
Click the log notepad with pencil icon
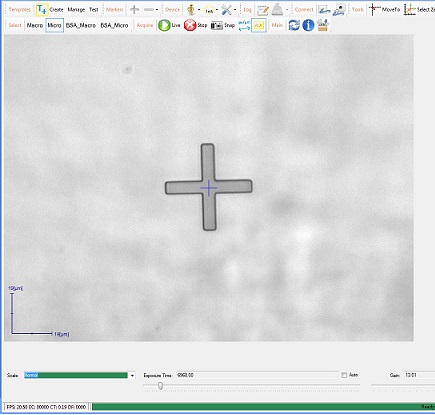263,10
